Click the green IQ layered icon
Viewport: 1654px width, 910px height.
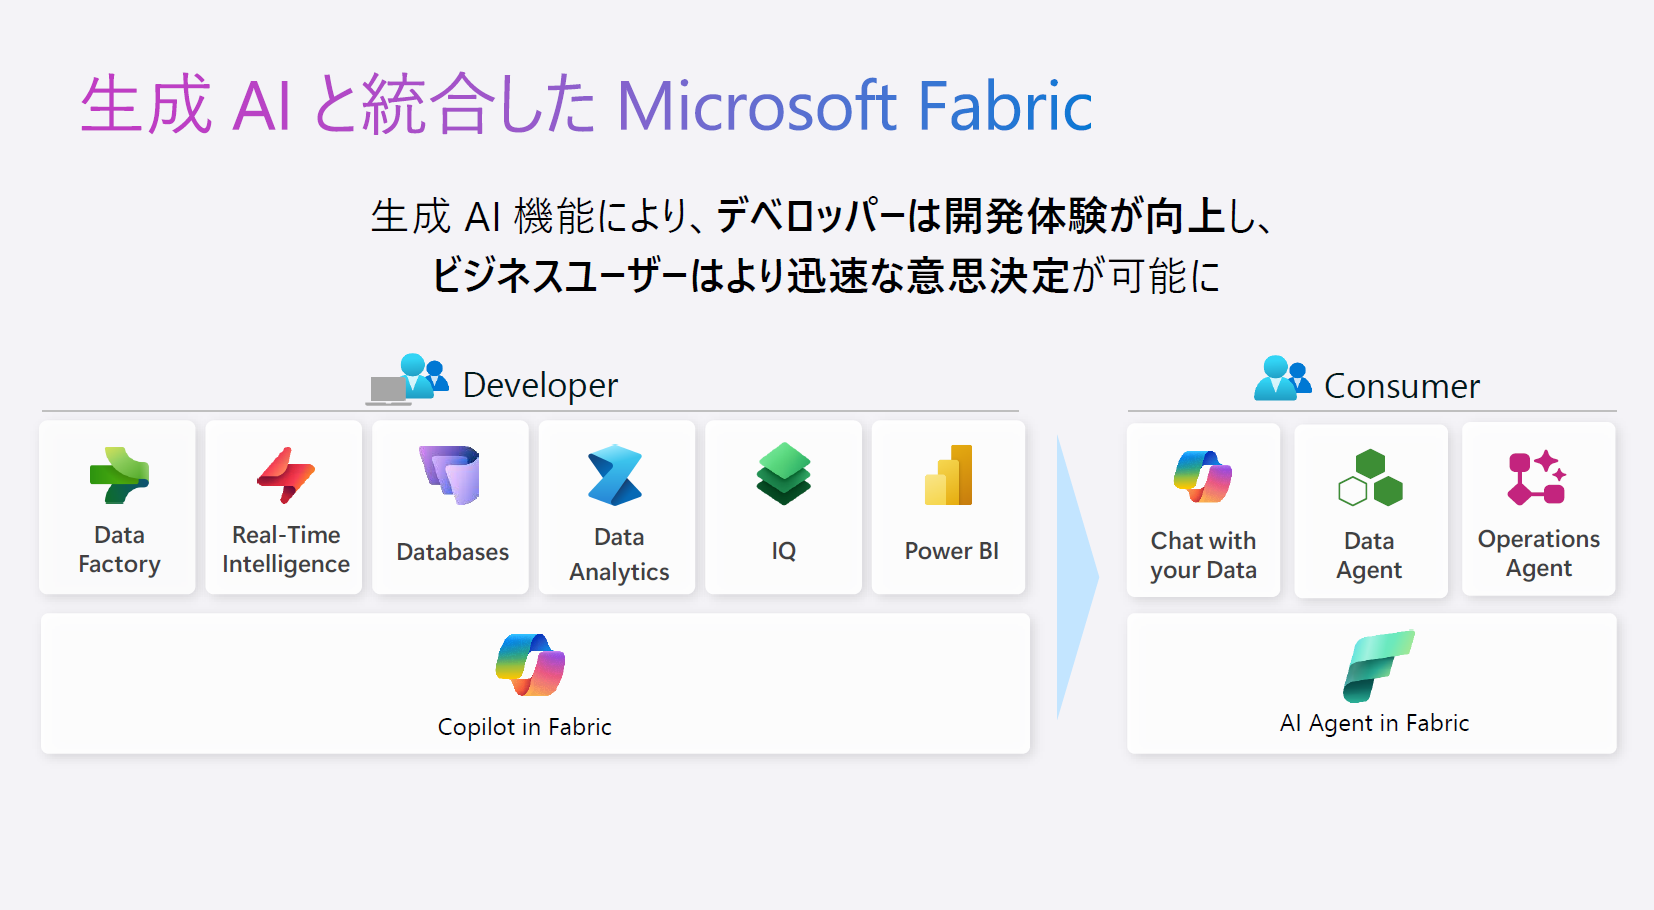pyautogui.click(x=783, y=474)
